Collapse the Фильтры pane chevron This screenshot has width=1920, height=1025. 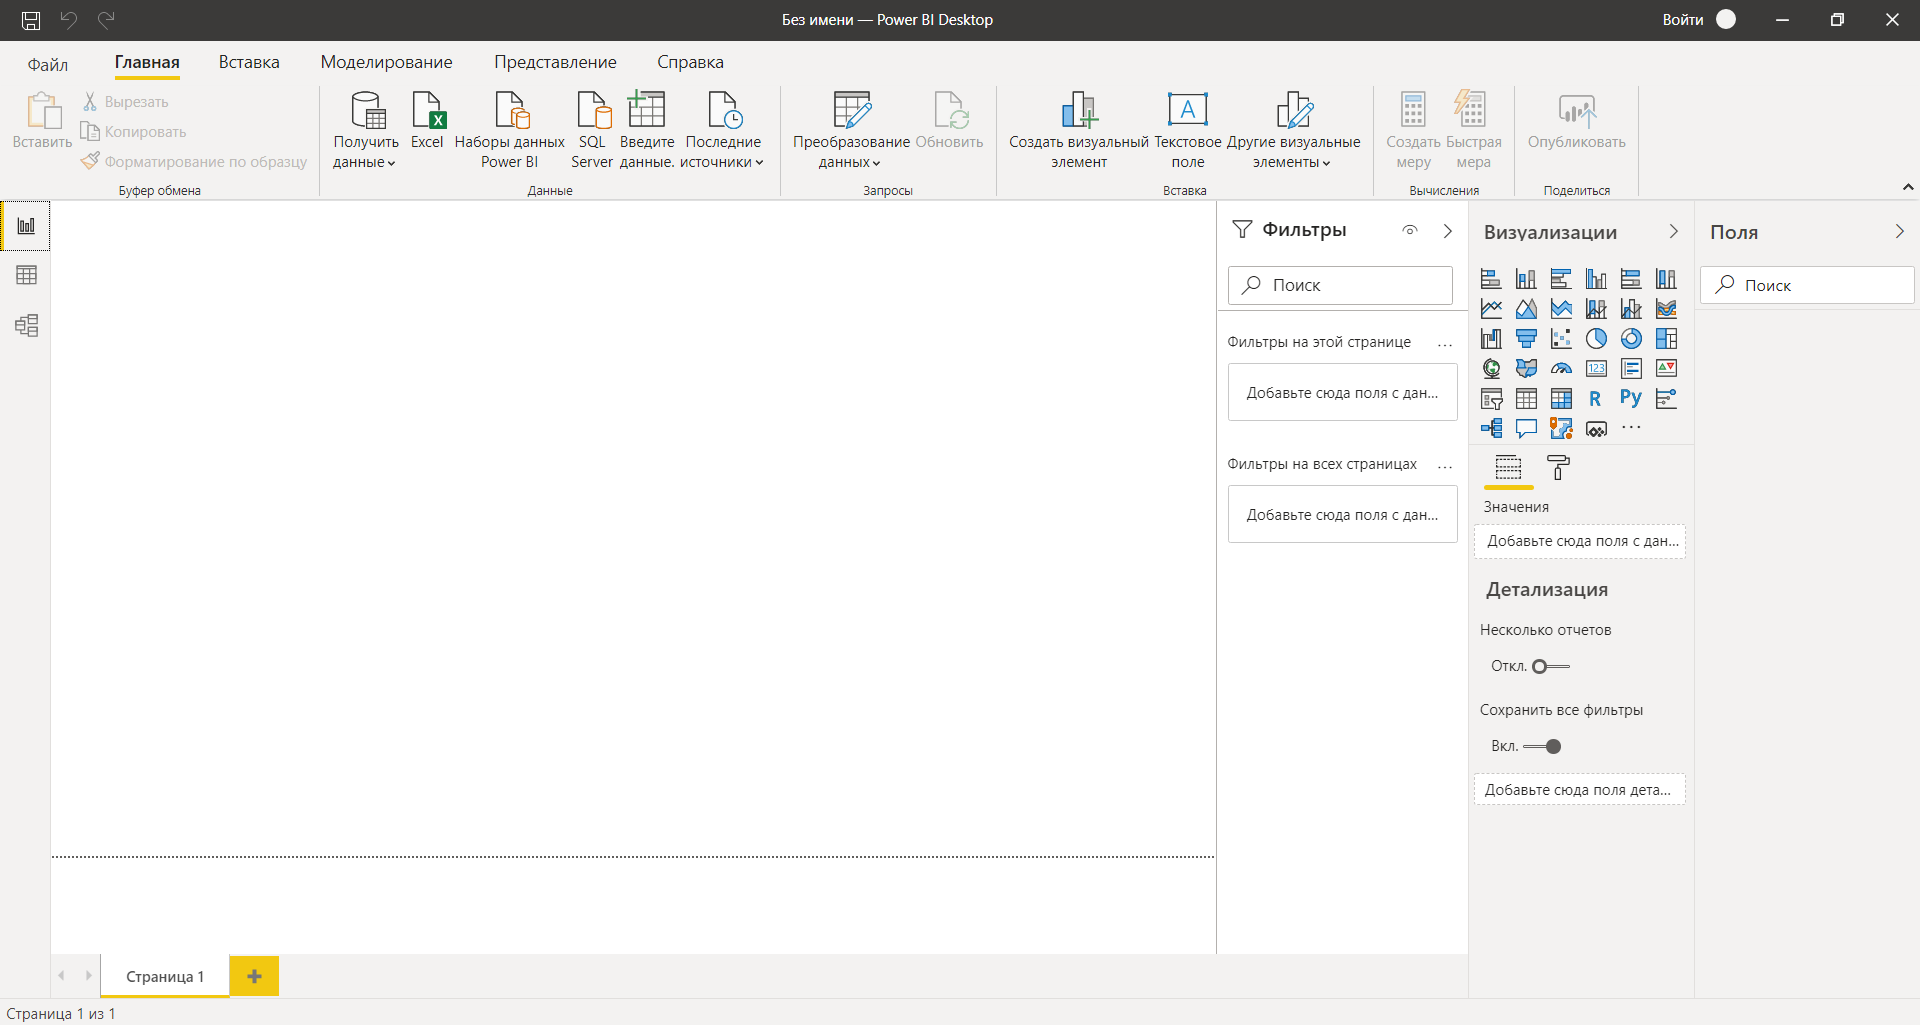click(x=1447, y=231)
